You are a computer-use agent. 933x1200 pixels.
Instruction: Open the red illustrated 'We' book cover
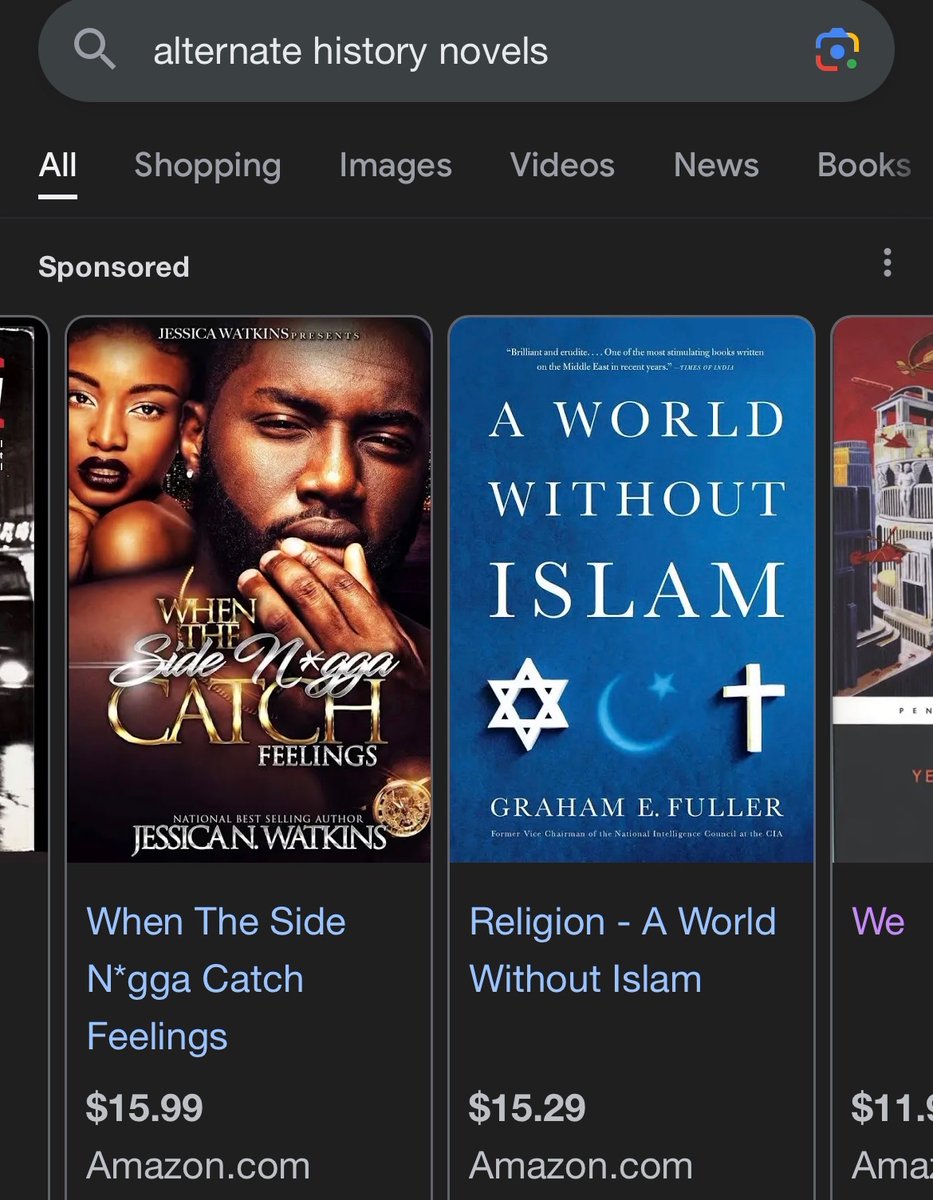883,590
